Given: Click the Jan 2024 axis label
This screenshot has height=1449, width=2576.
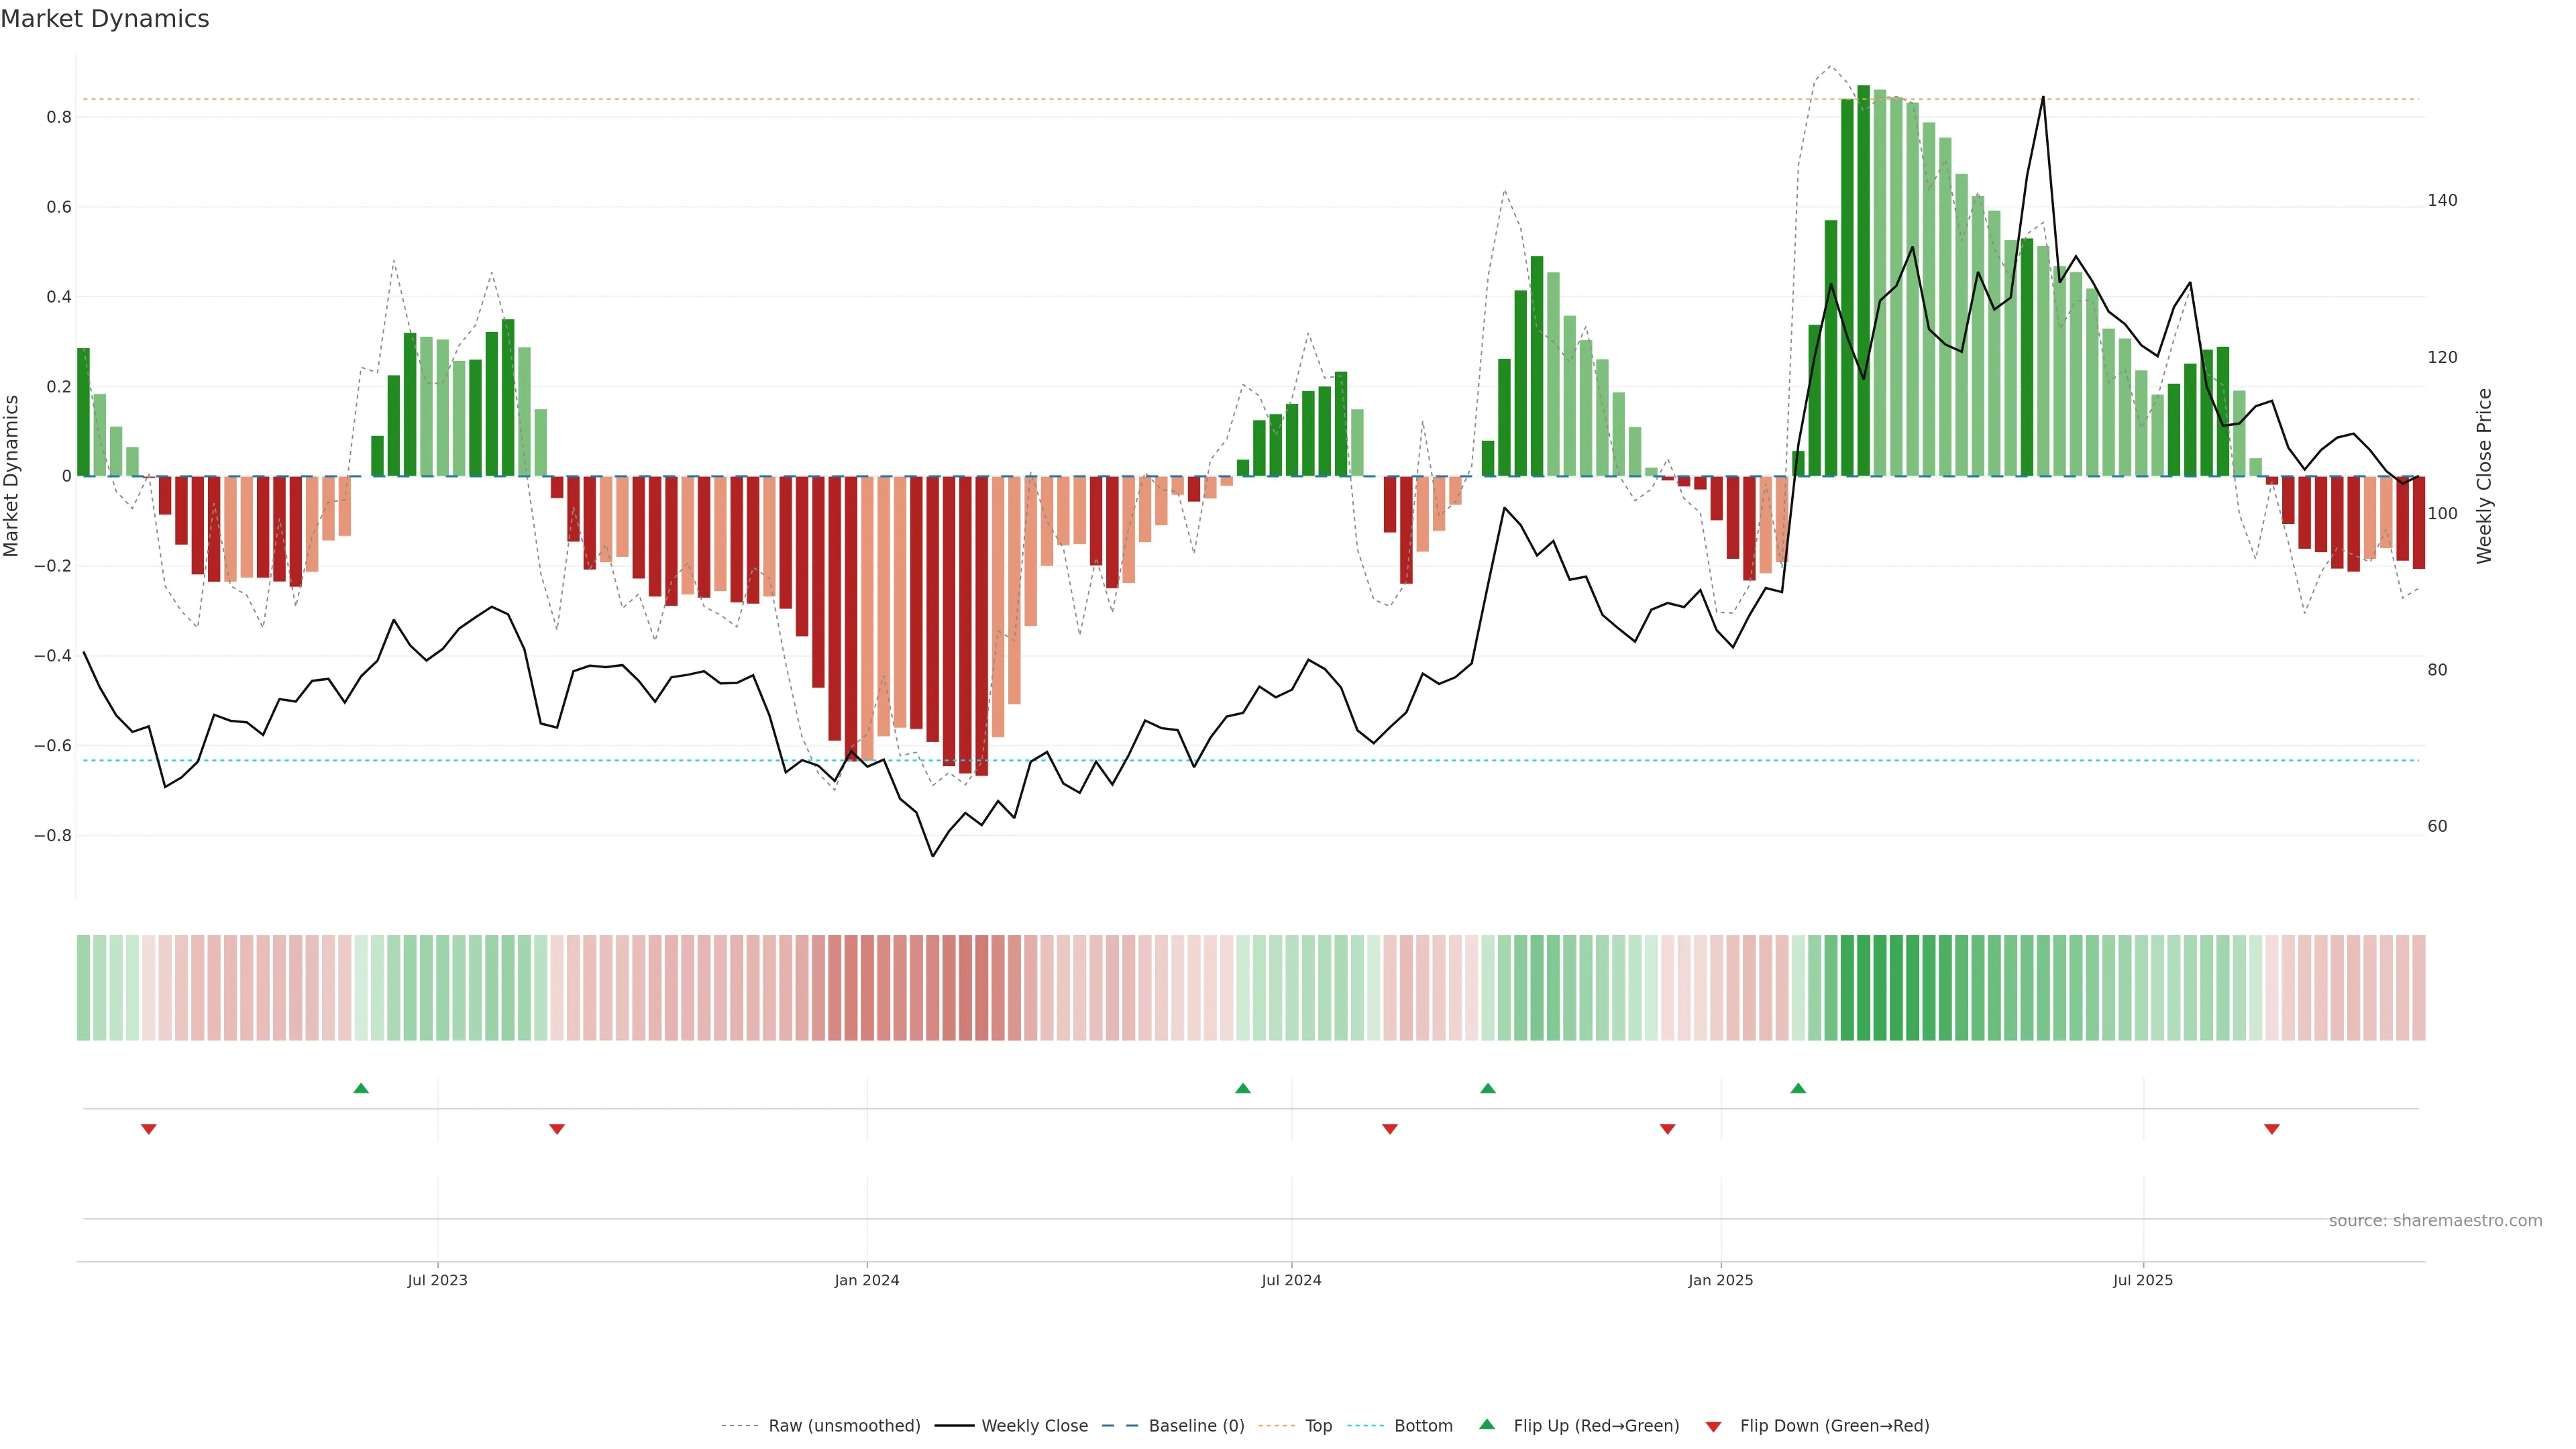Looking at the screenshot, I should tap(867, 1280).
